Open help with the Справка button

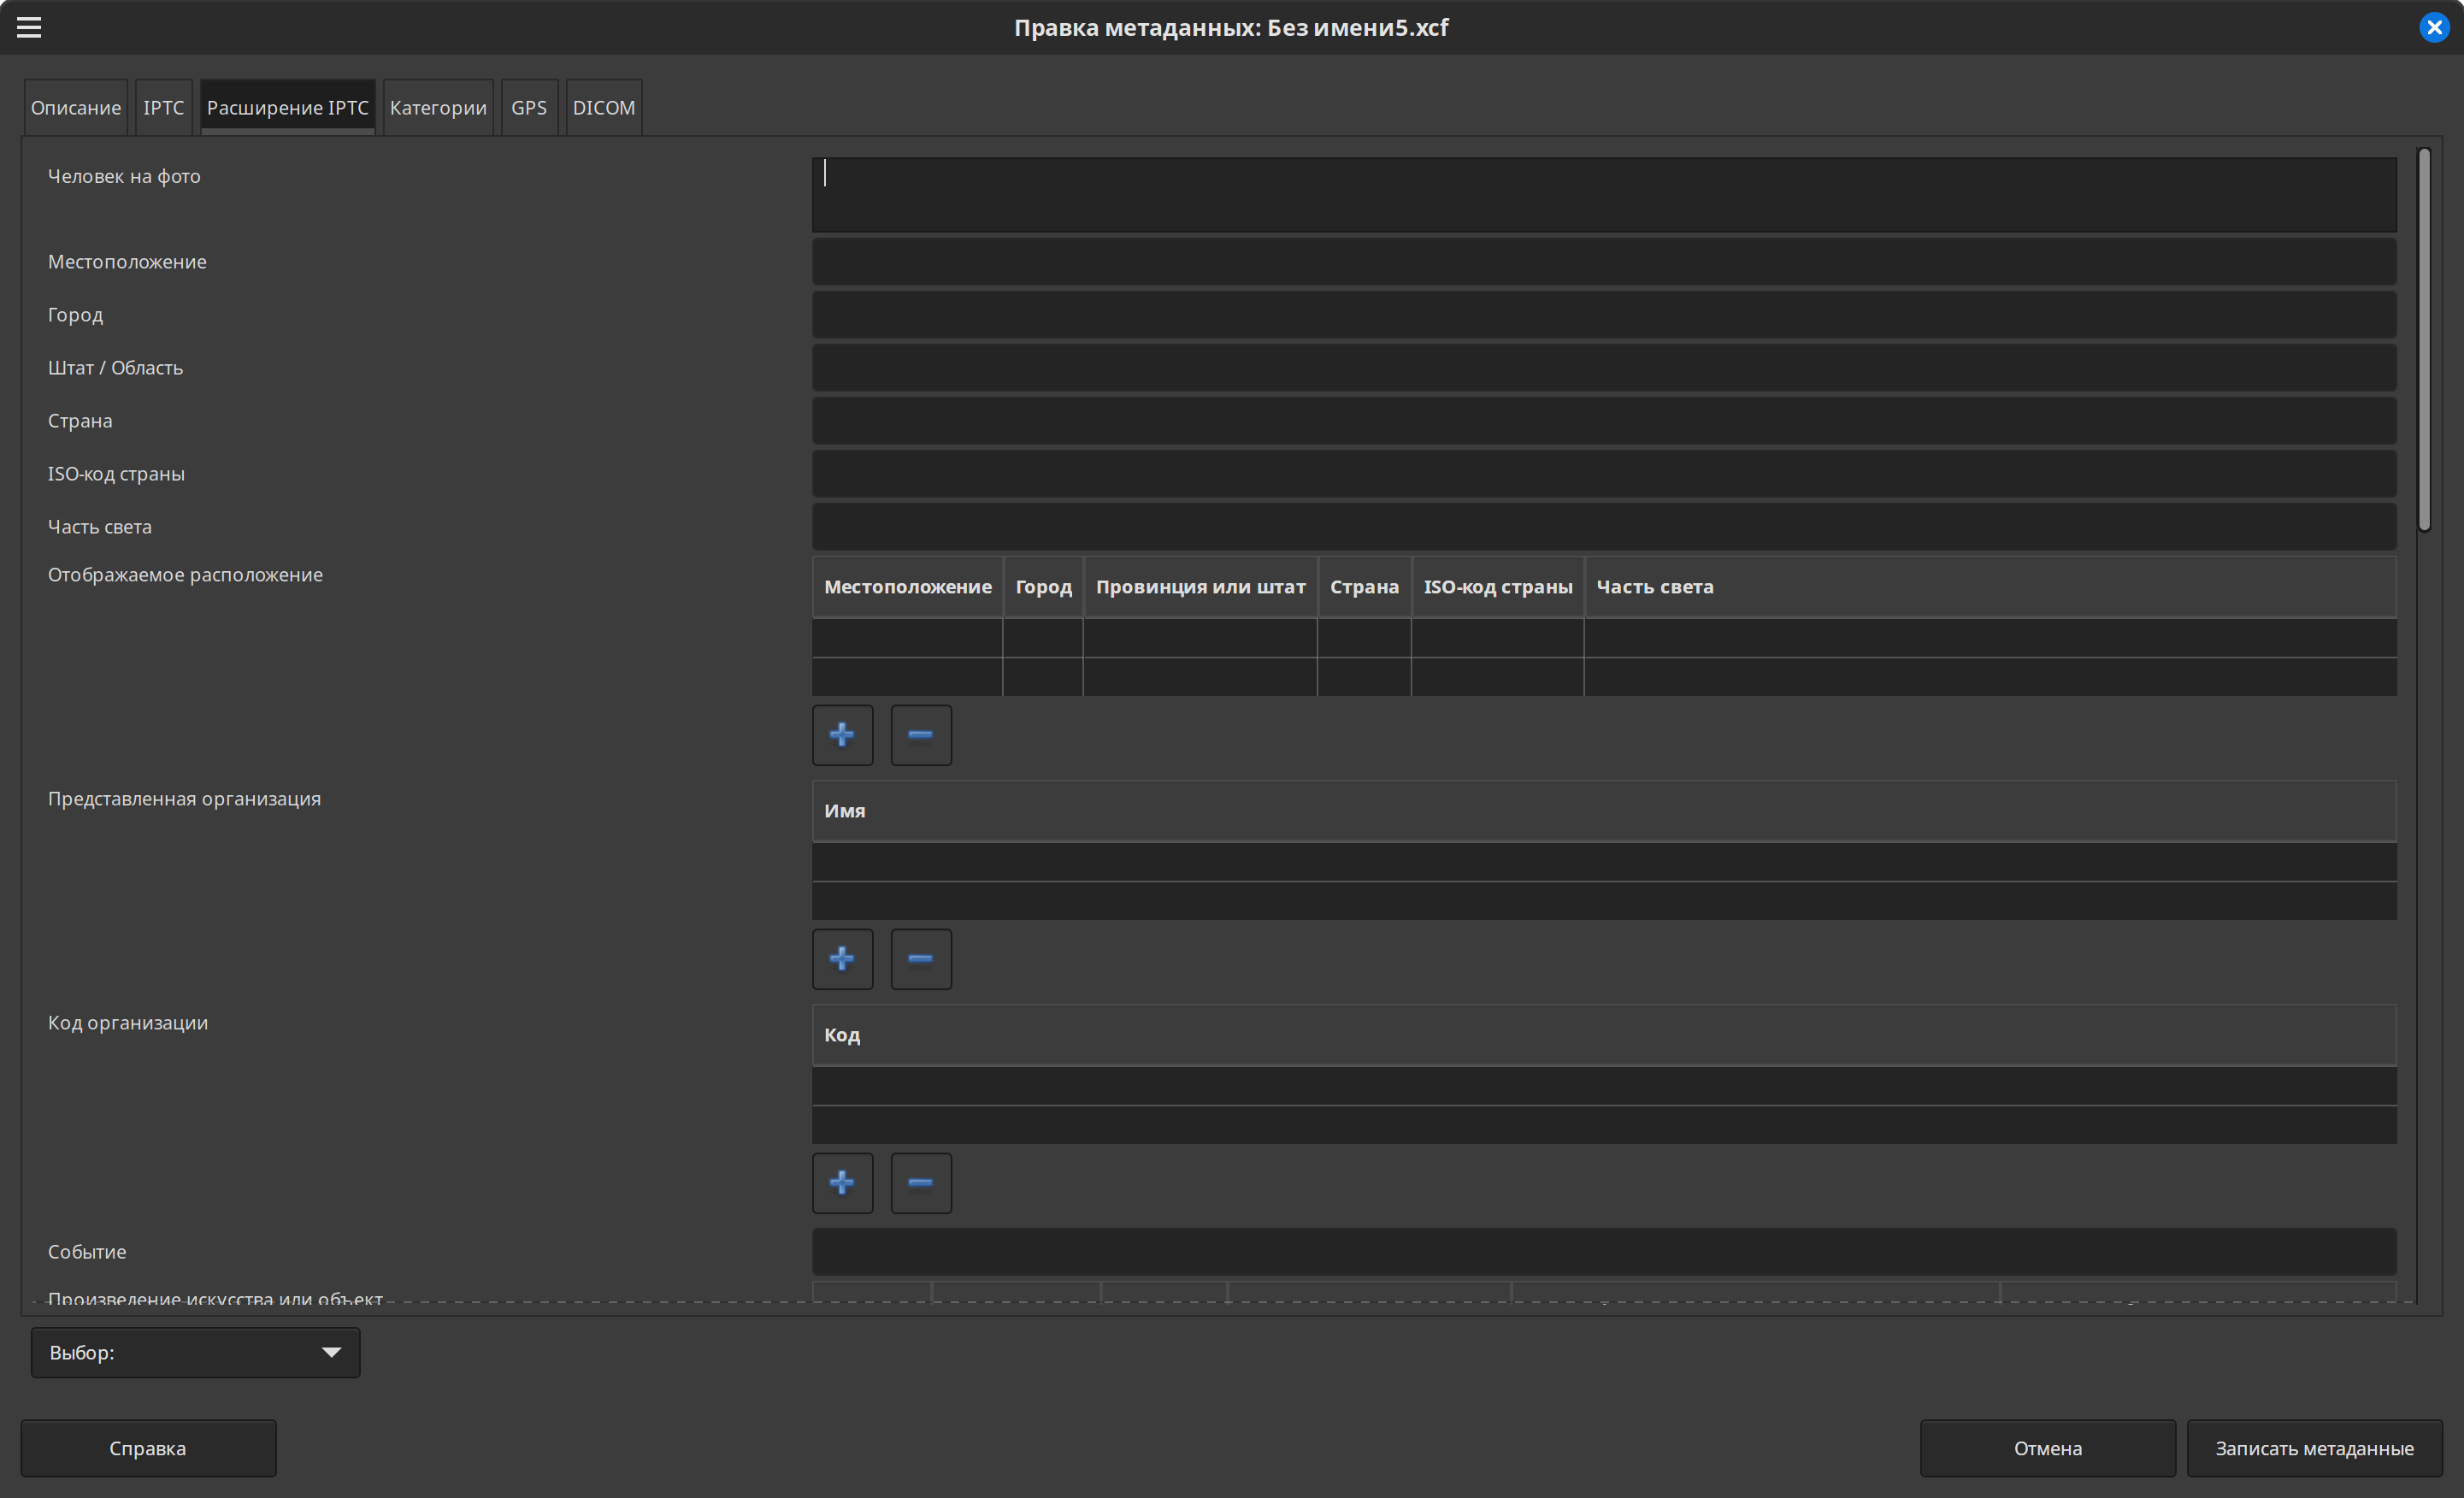[148, 1448]
